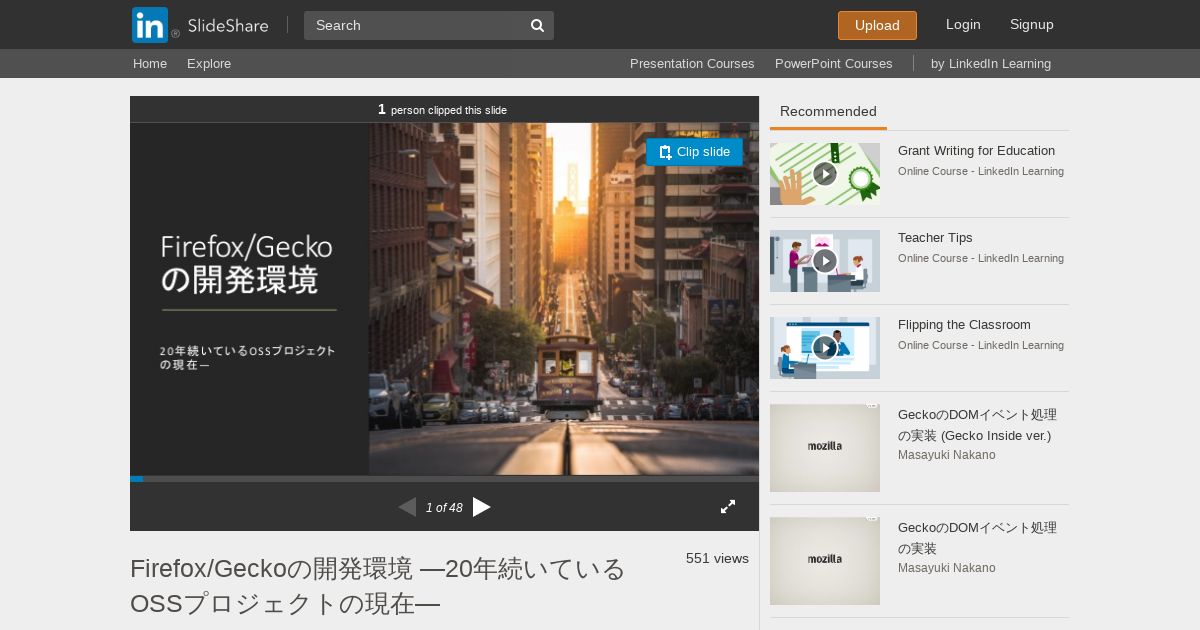This screenshot has width=1200, height=630.
Task: Open fullscreen slide view
Action: pyautogui.click(x=728, y=507)
